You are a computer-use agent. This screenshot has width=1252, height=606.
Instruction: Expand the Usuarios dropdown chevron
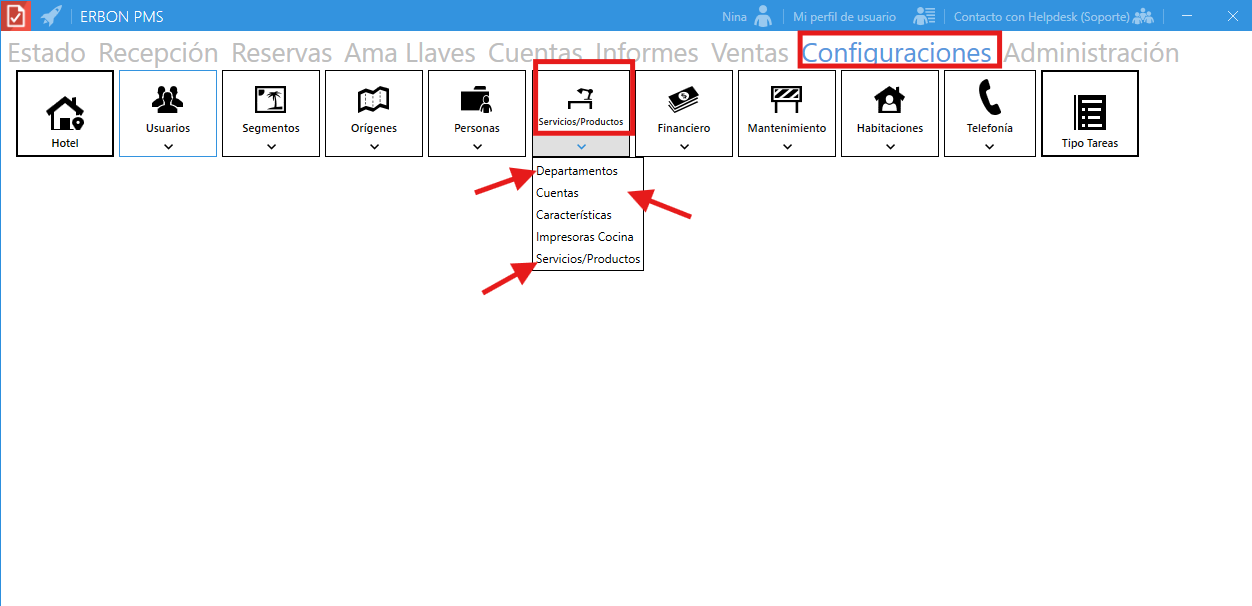pos(168,146)
